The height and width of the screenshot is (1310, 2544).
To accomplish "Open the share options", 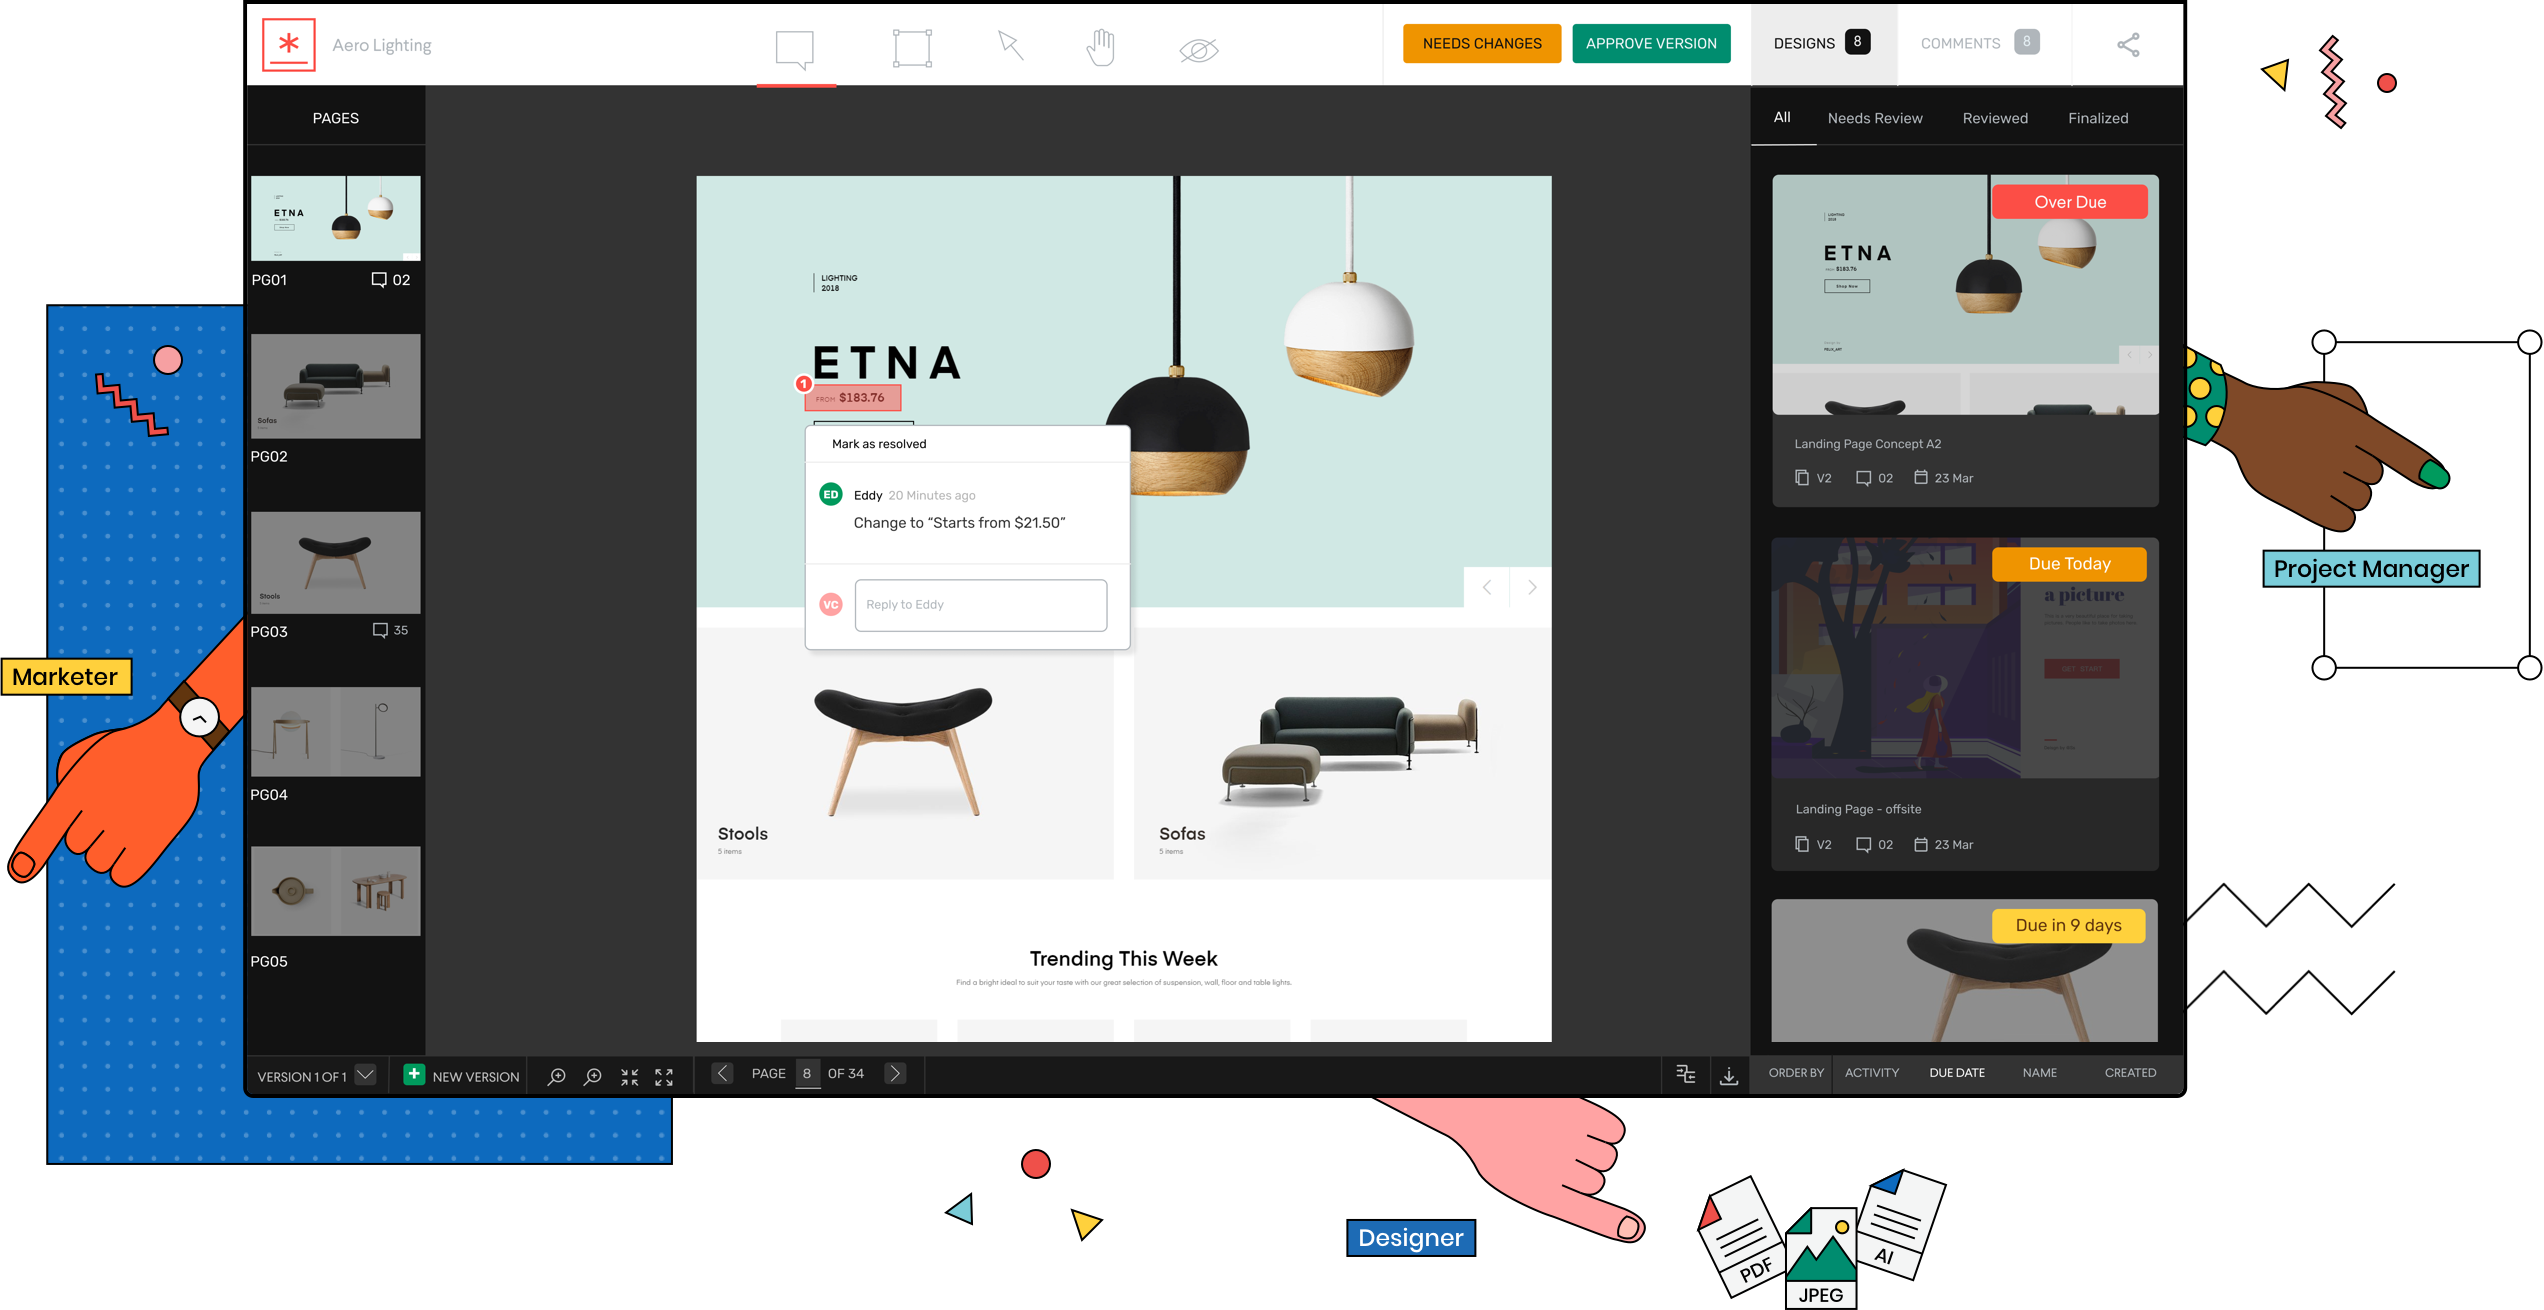I will point(2128,44).
